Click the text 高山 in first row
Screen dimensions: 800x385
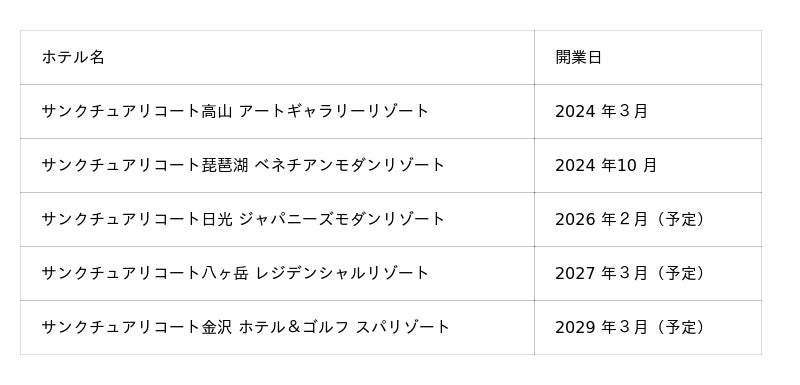pos(217,111)
